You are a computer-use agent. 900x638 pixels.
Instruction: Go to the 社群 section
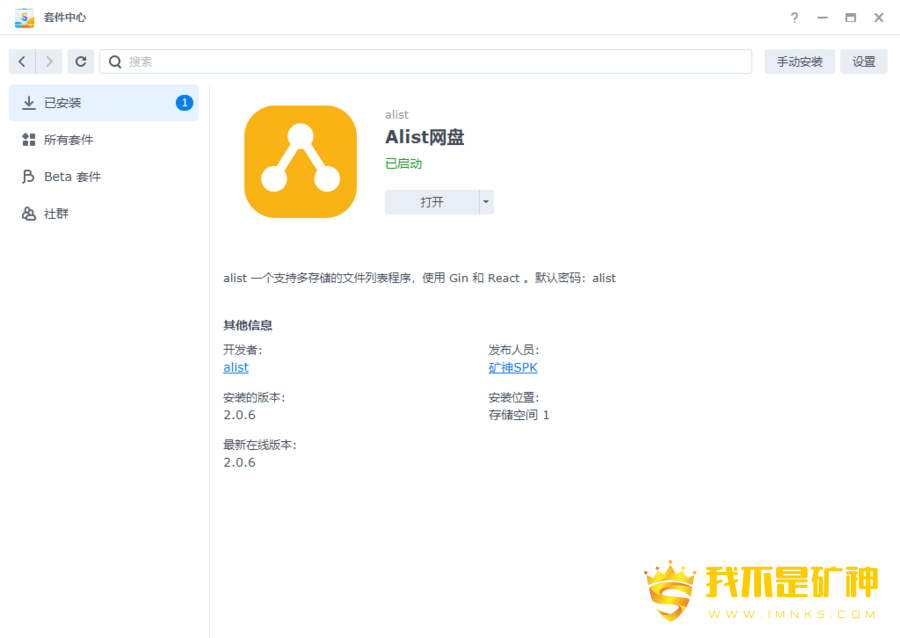click(x=104, y=213)
